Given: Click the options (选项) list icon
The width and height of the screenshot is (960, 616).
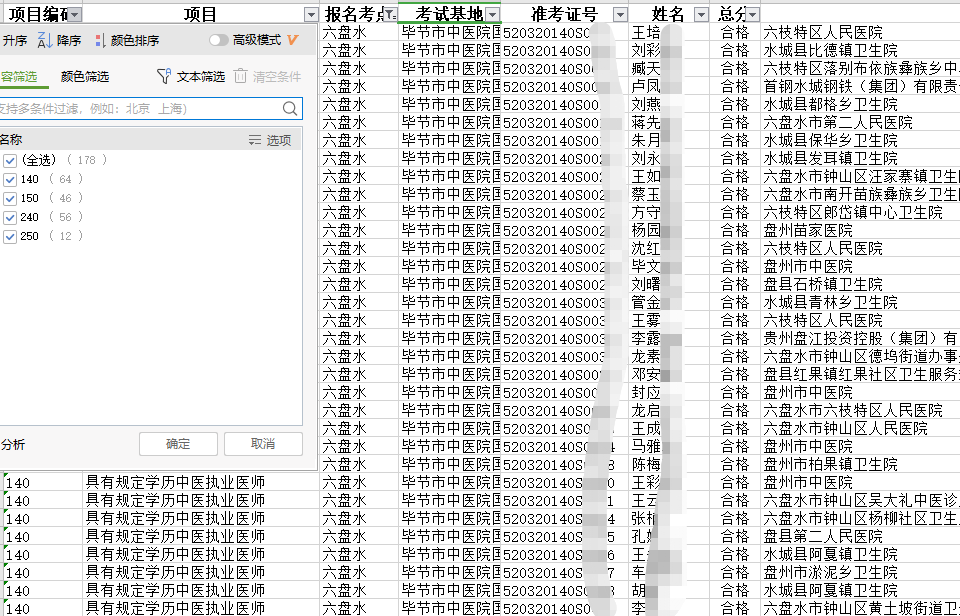Looking at the screenshot, I should tap(255, 141).
